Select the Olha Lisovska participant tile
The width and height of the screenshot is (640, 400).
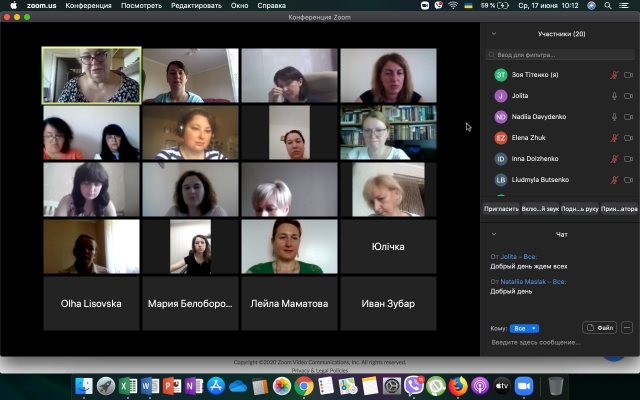pos(91,304)
